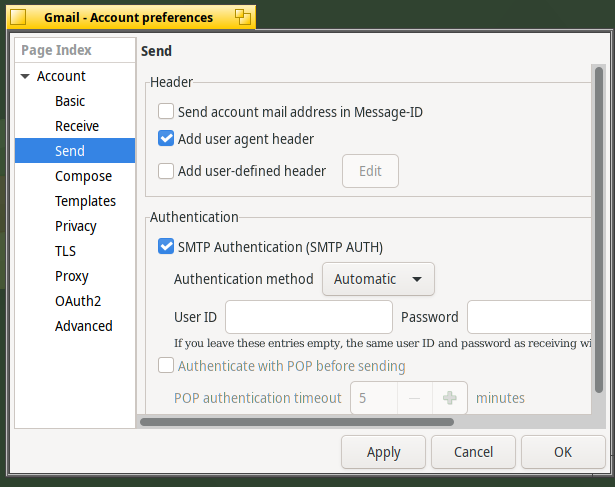615x487 pixels.
Task: Click the Page Index column header
Action: tap(75, 50)
